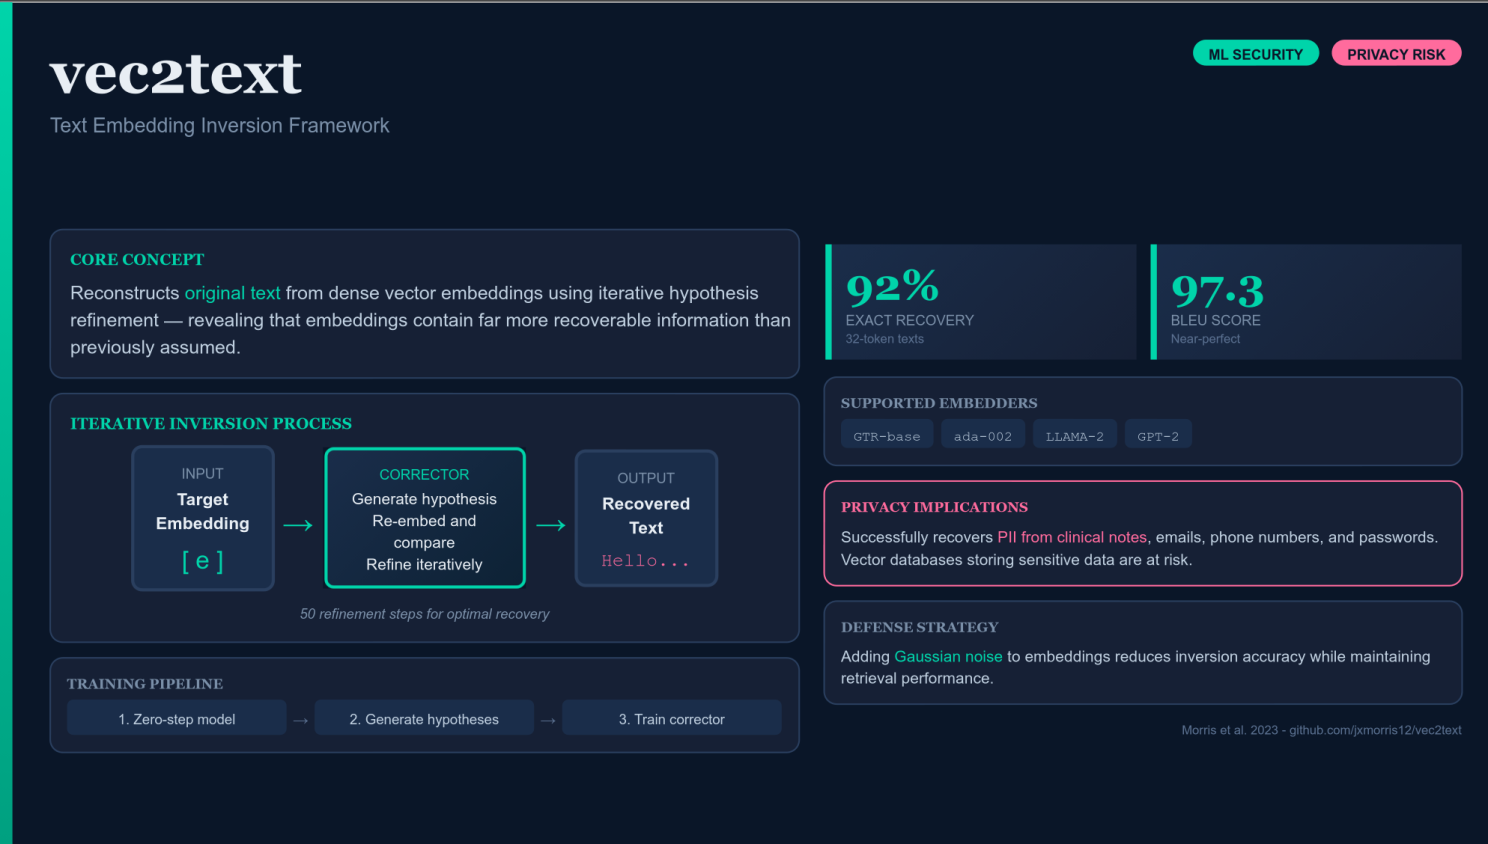Click the 92% statistic
Image resolution: width=1488 pixels, height=844 pixels.
click(893, 287)
